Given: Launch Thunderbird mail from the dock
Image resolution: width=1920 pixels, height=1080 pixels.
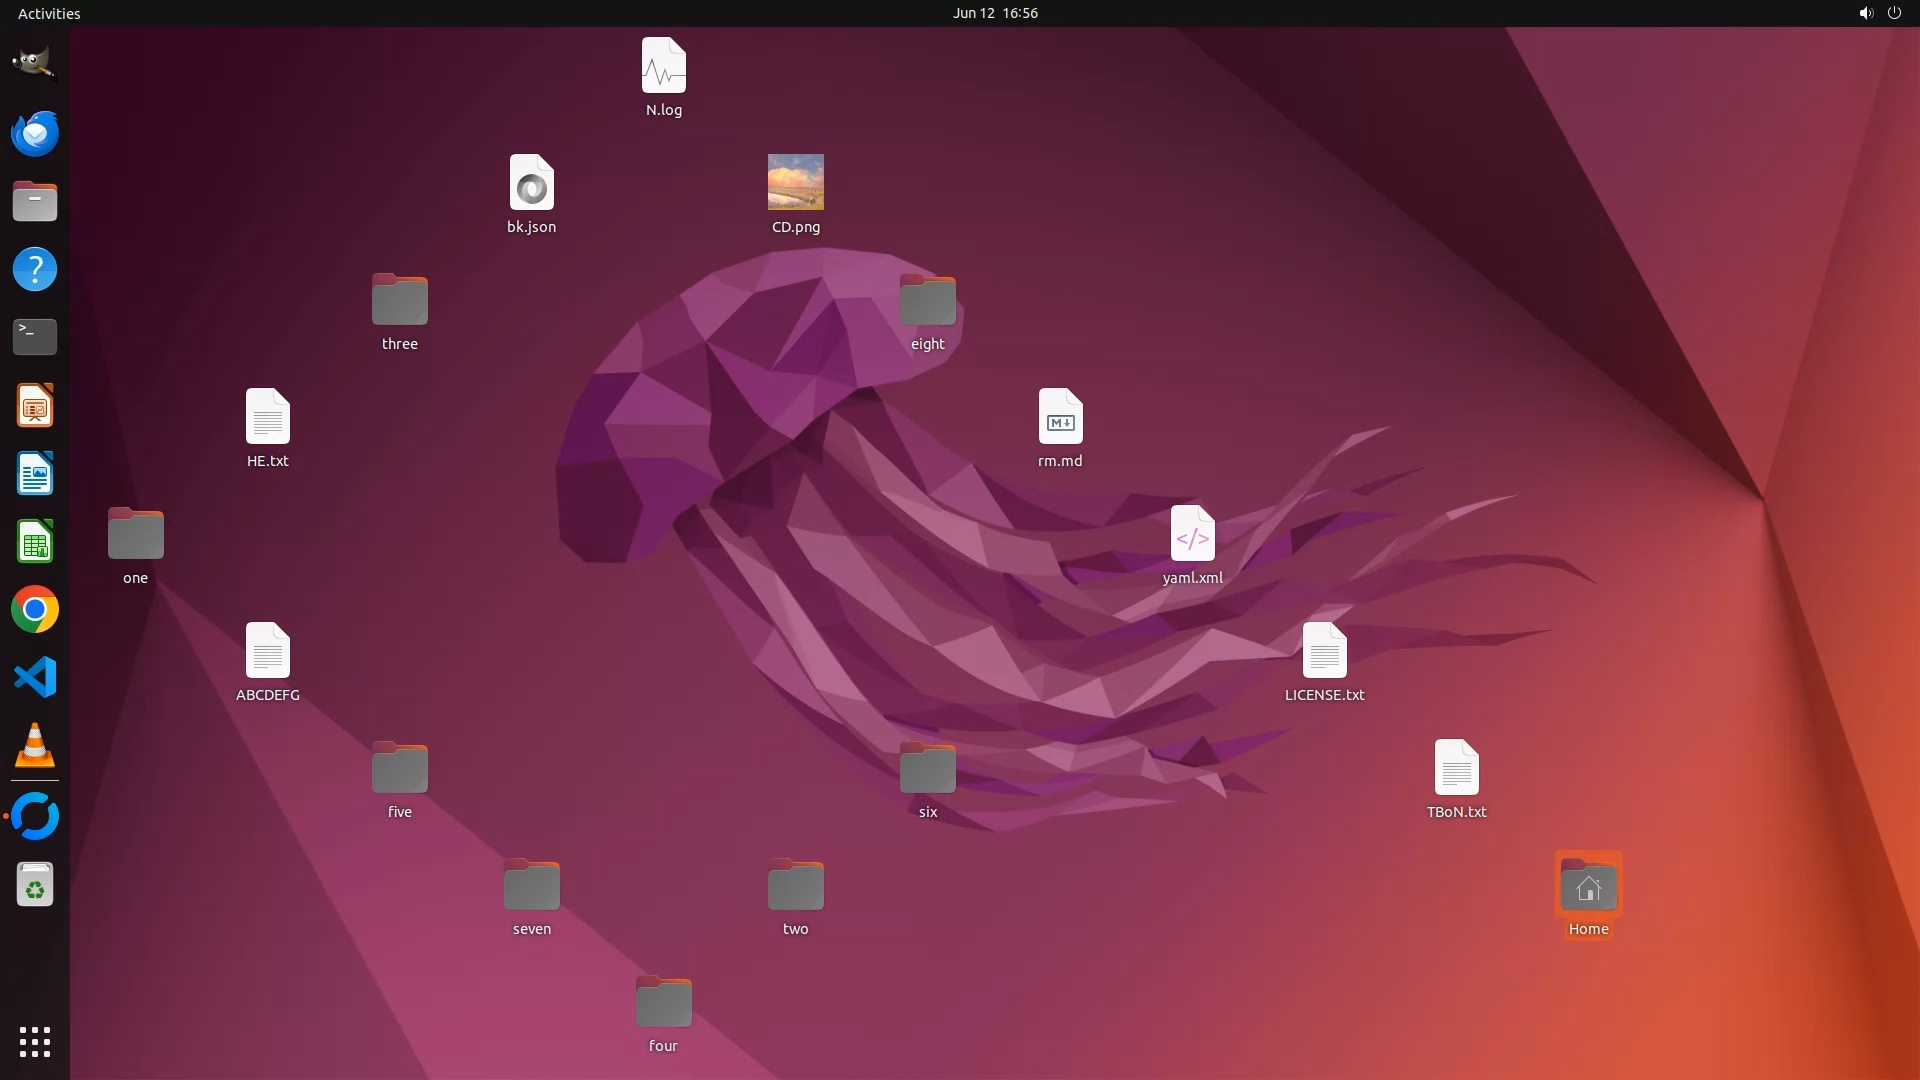Looking at the screenshot, I should coord(34,133).
